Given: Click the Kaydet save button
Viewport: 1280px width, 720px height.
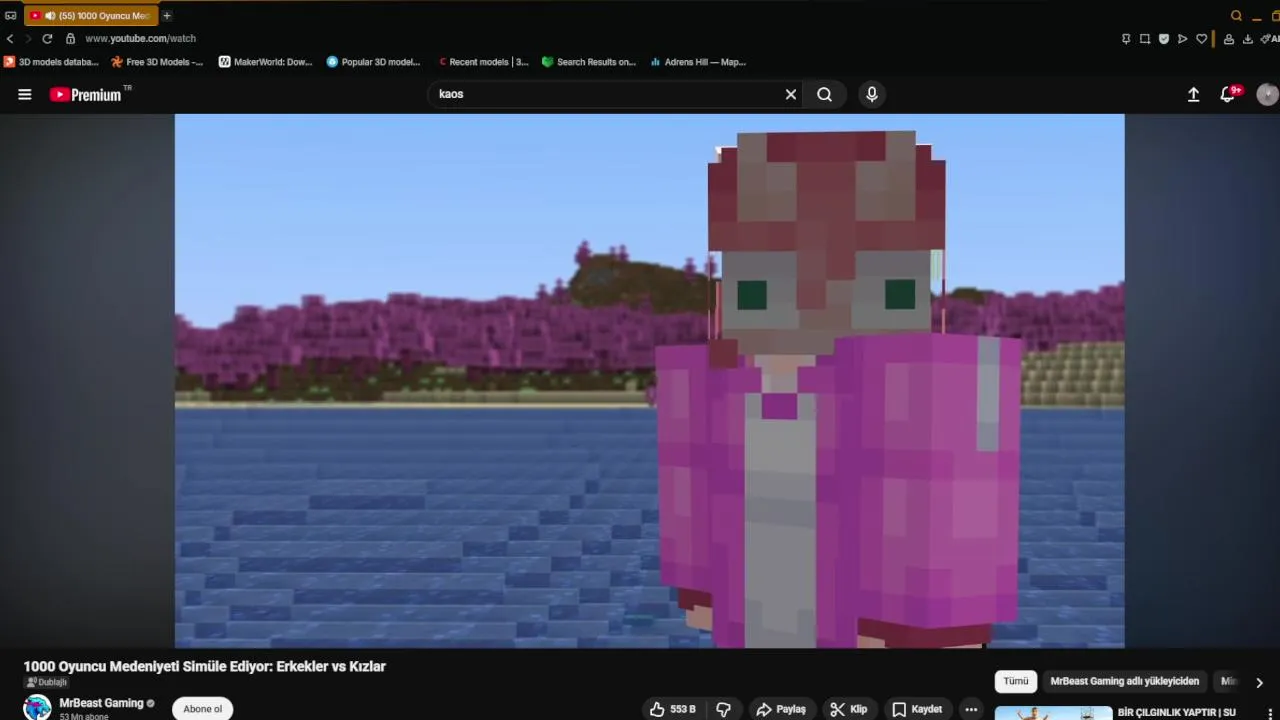Looking at the screenshot, I should click(x=917, y=709).
